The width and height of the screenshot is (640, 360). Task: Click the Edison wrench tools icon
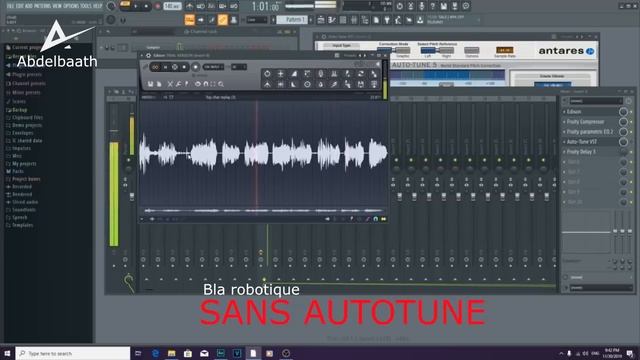click(x=178, y=84)
